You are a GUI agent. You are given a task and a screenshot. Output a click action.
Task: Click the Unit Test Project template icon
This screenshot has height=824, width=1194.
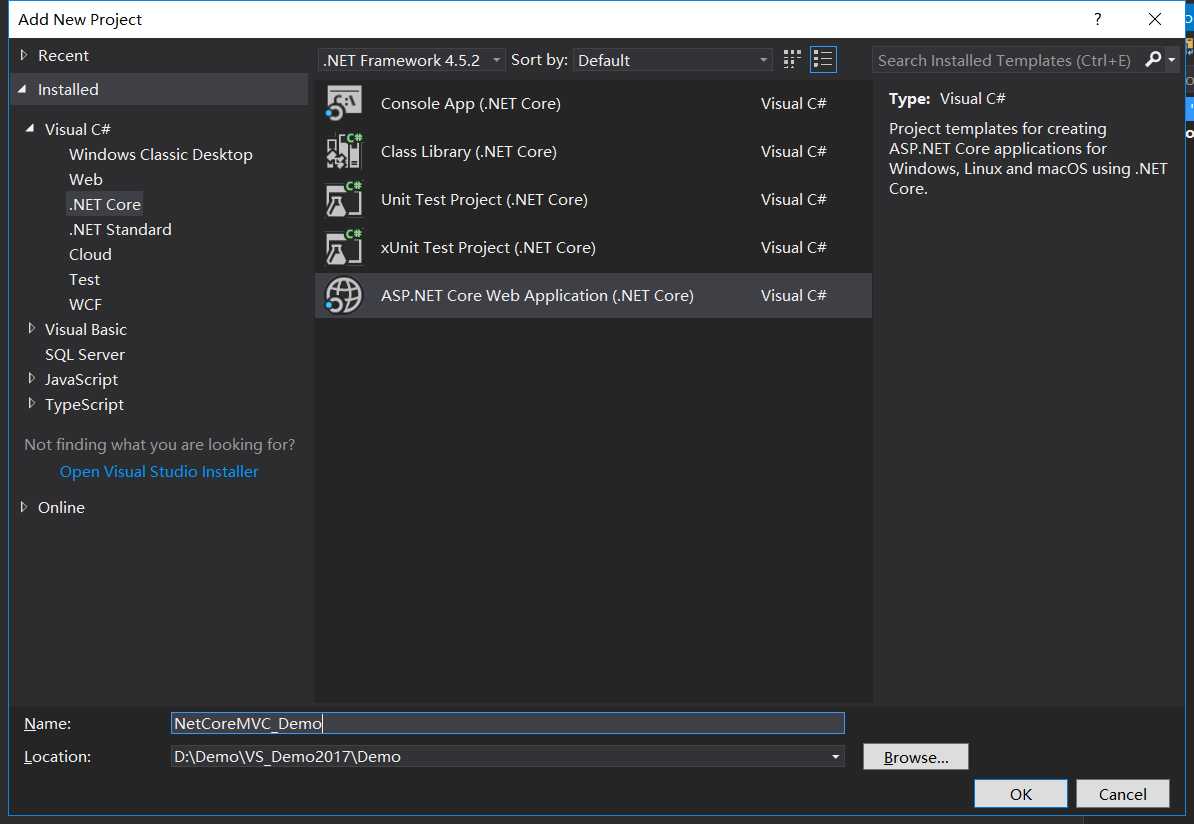coord(343,199)
